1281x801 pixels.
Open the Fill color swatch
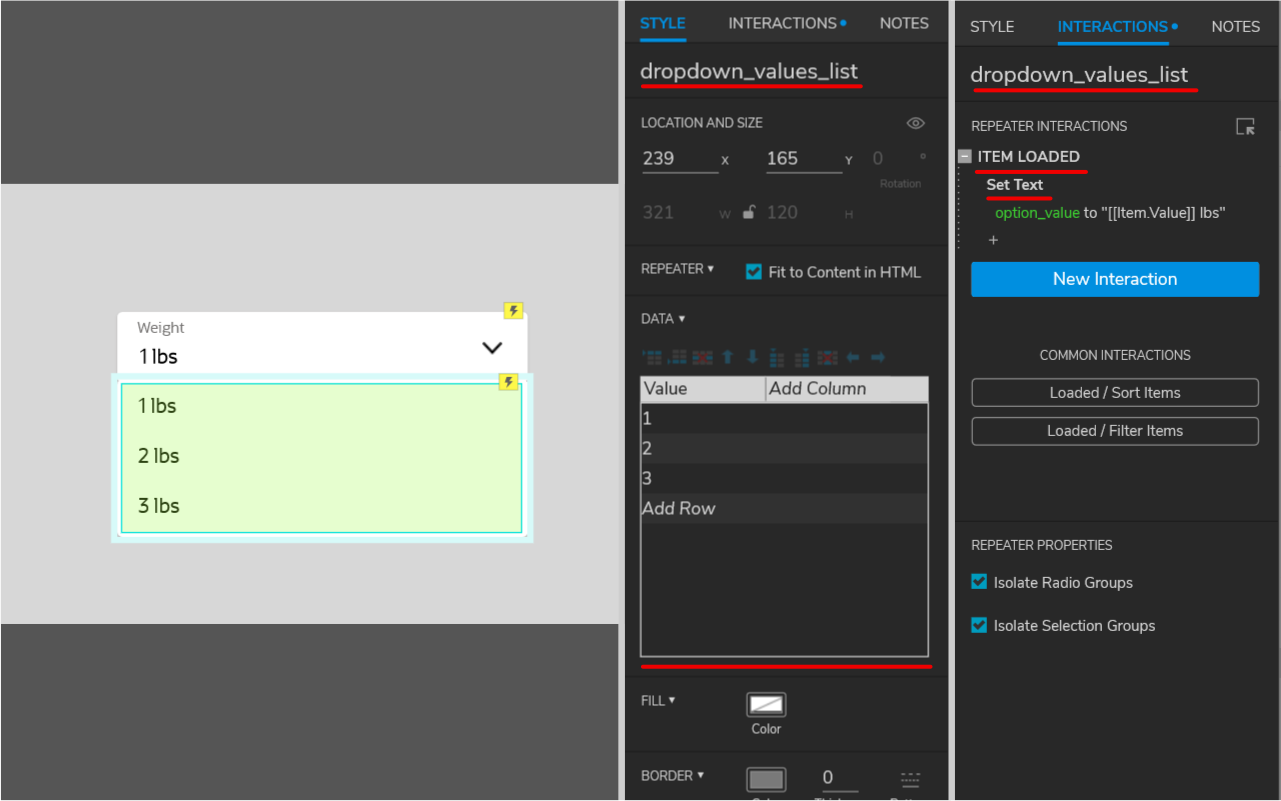click(x=765, y=705)
